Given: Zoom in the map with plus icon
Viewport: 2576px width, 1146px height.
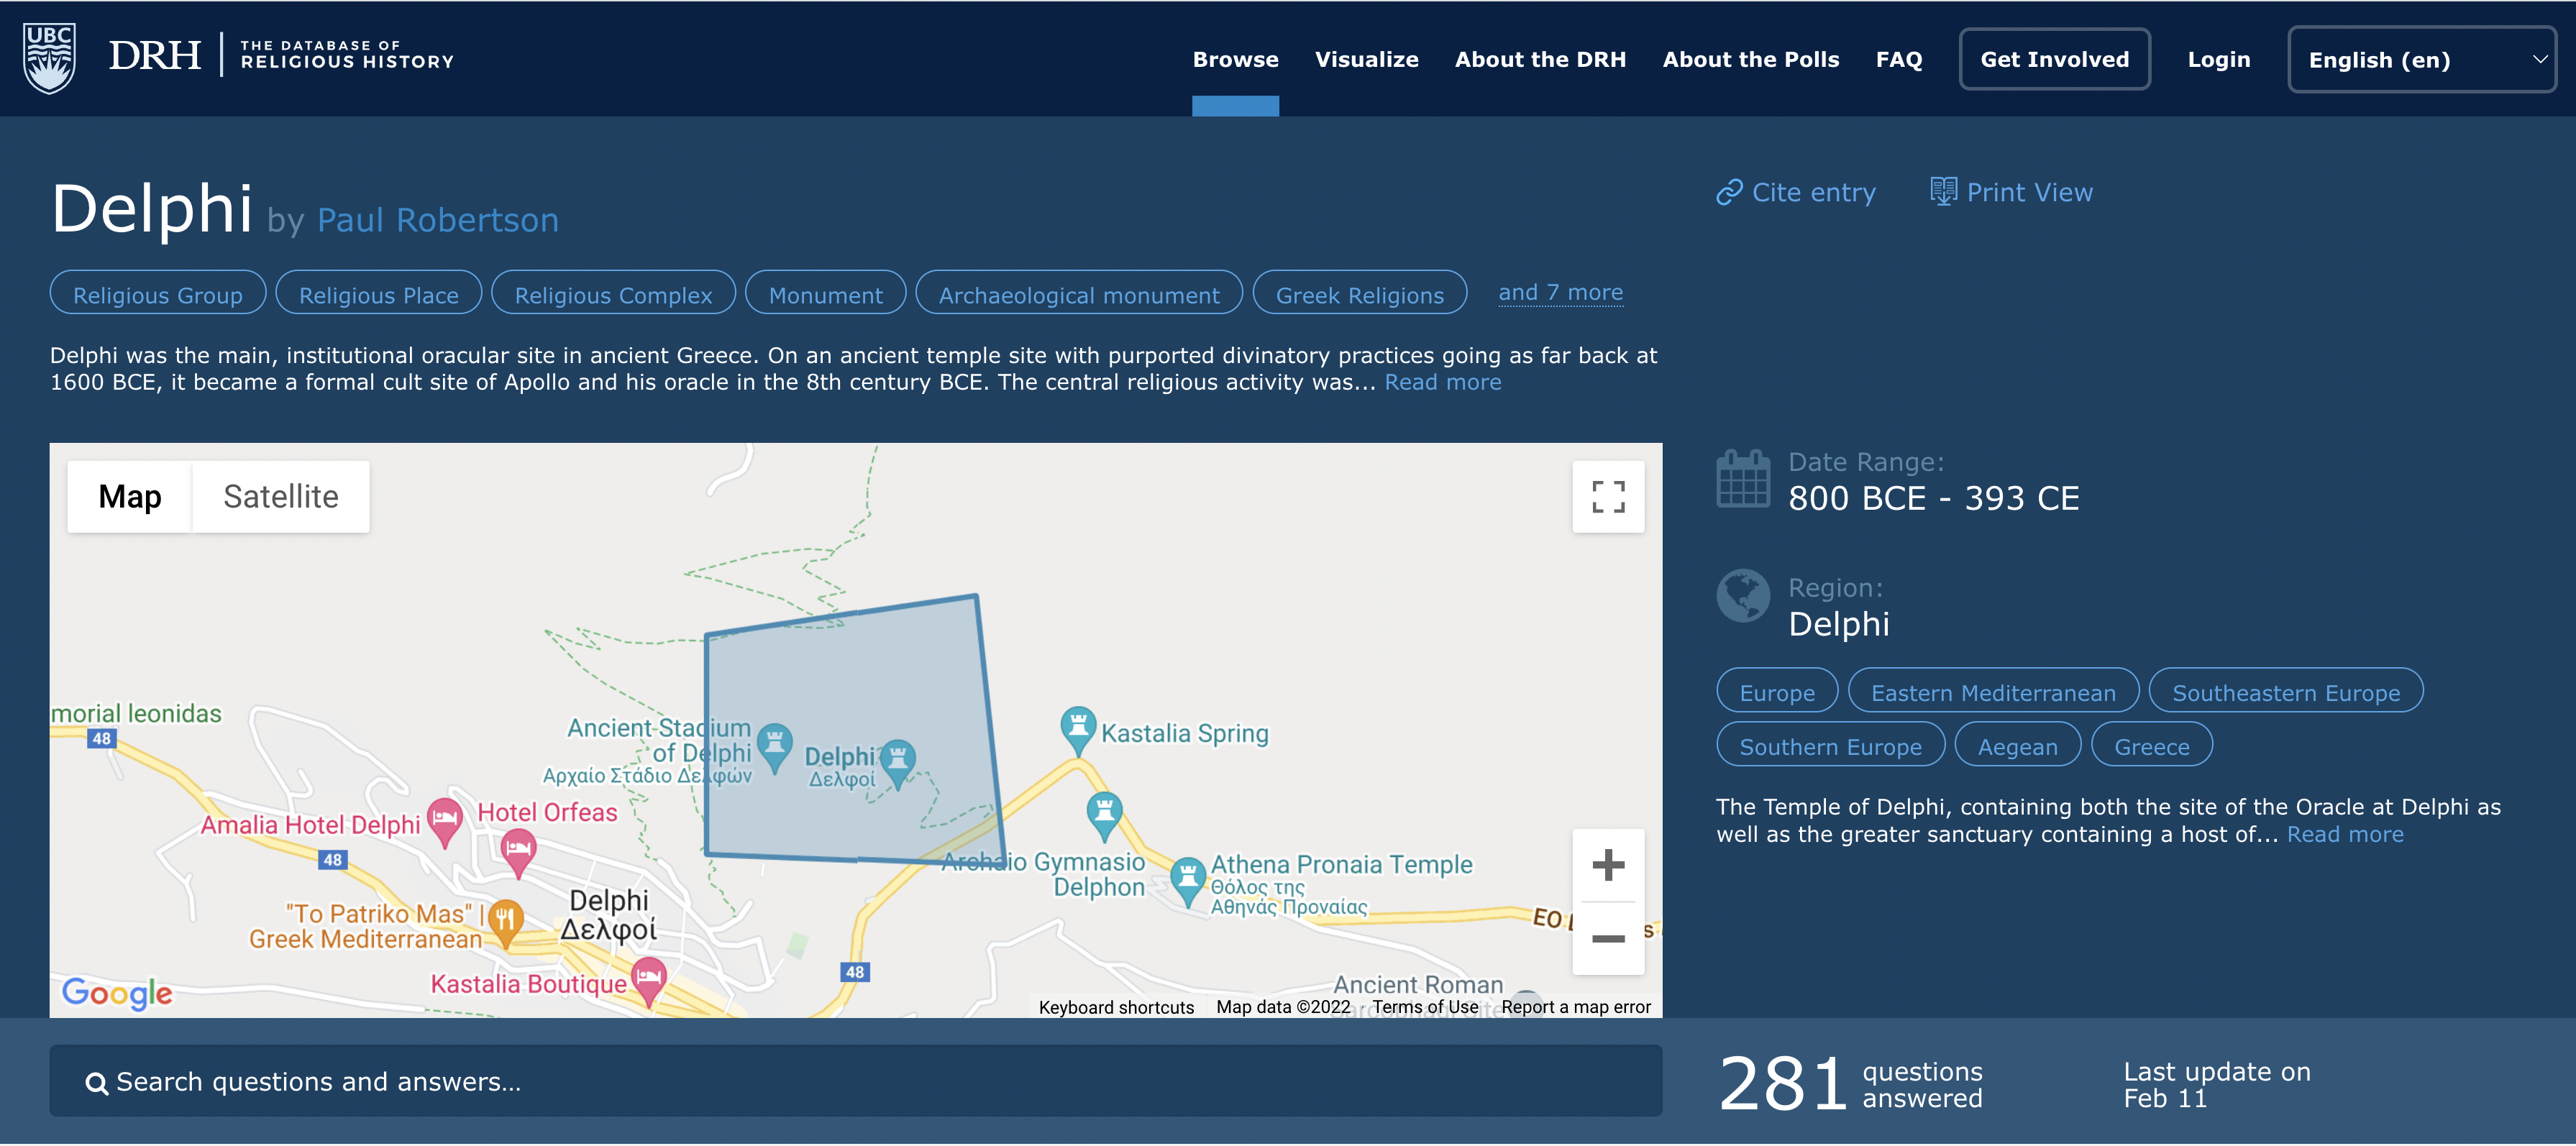Looking at the screenshot, I should tap(1607, 865).
